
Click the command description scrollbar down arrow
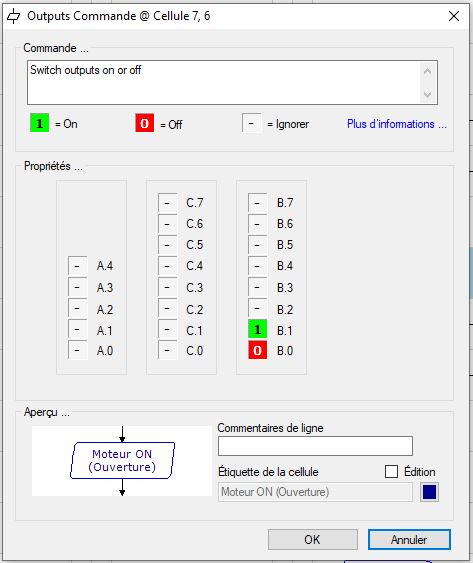tap(427, 94)
